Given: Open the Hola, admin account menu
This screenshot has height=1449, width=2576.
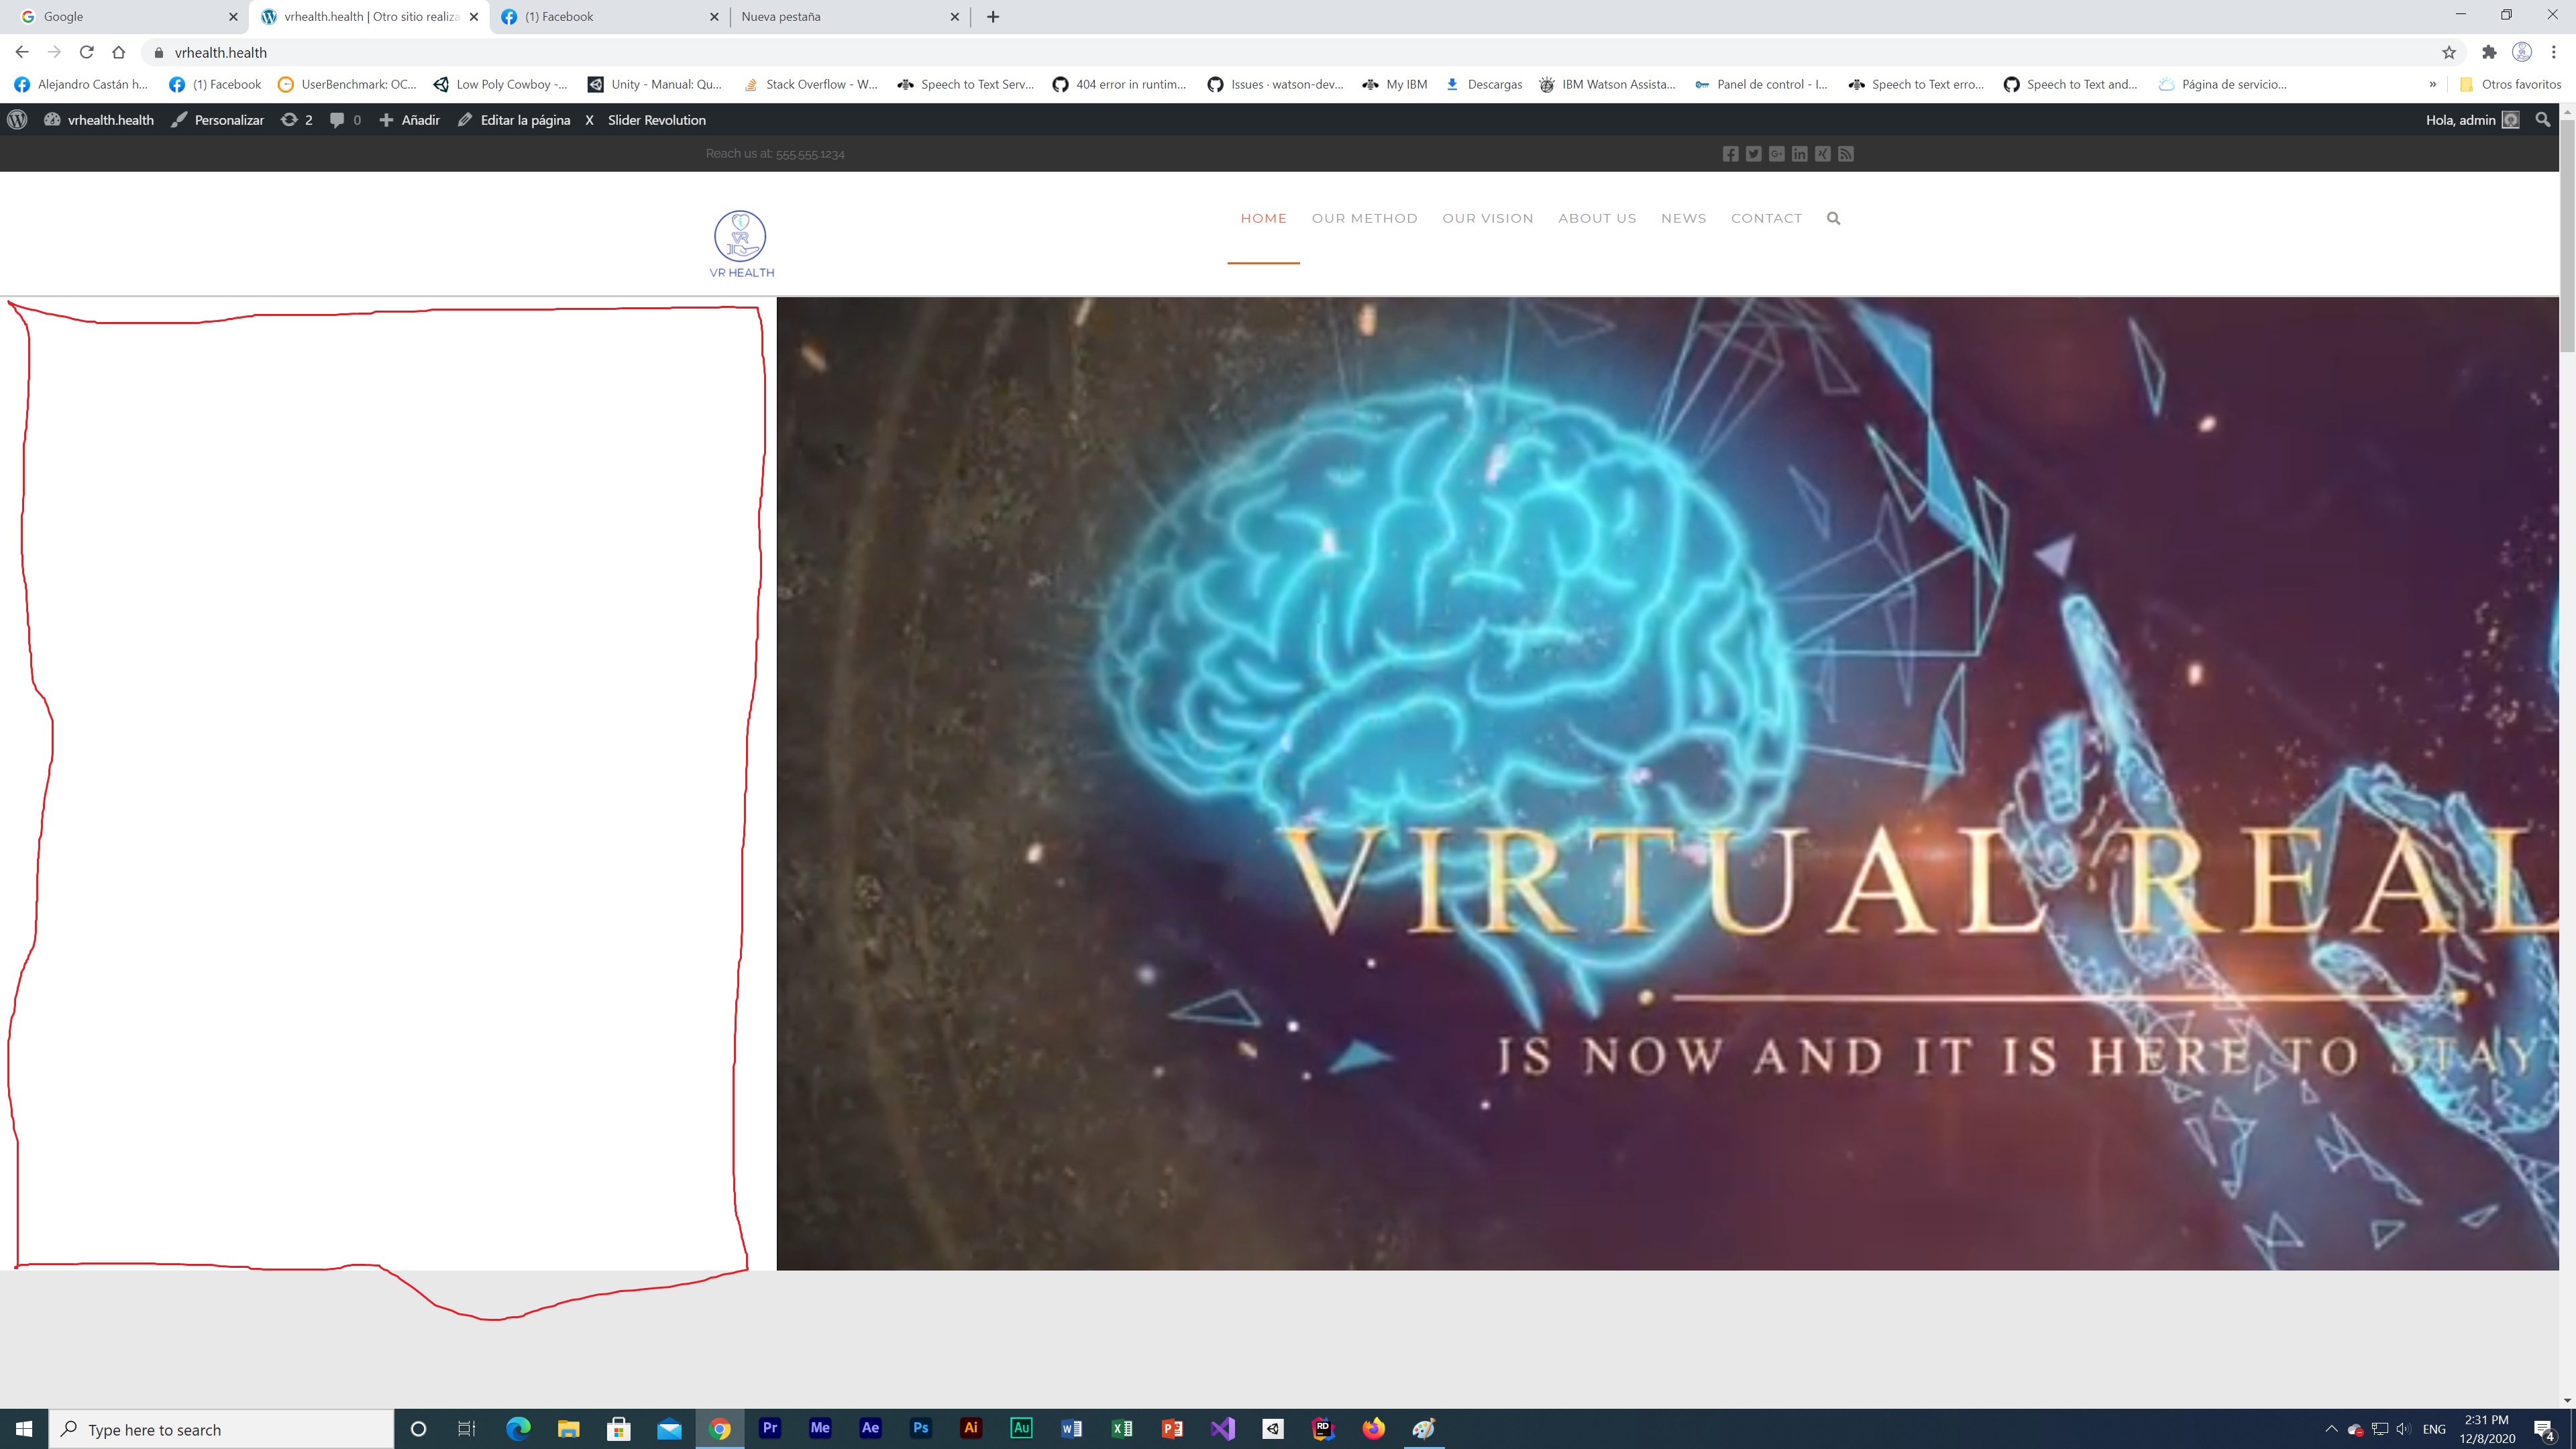Looking at the screenshot, I should point(2472,120).
